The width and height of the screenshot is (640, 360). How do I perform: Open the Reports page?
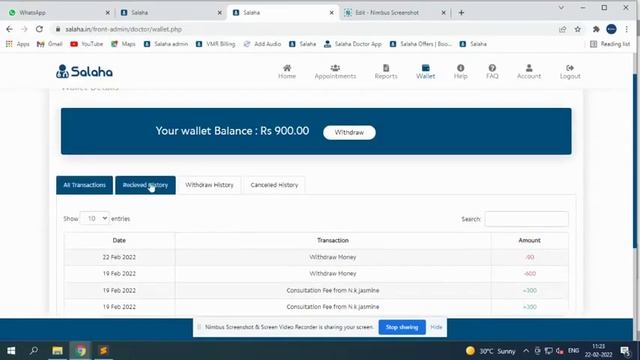pyautogui.click(x=386, y=71)
